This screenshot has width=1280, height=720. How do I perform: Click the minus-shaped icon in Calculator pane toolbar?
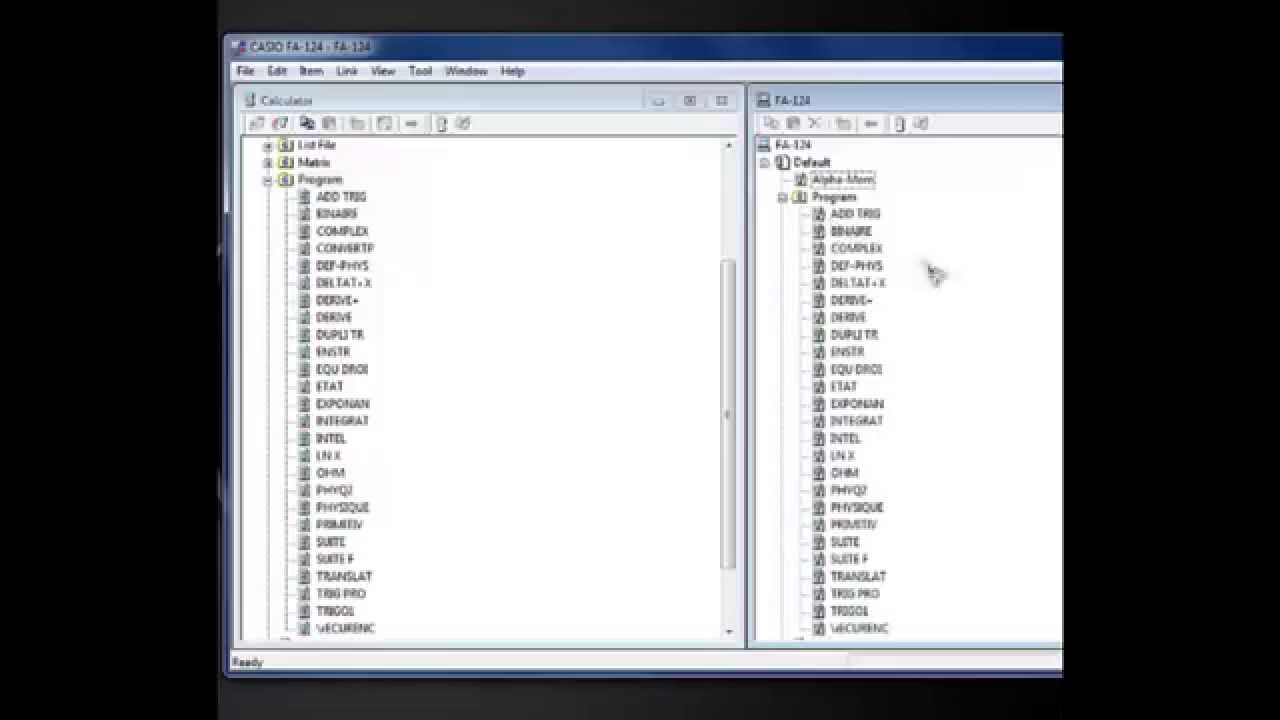coord(411,124)
